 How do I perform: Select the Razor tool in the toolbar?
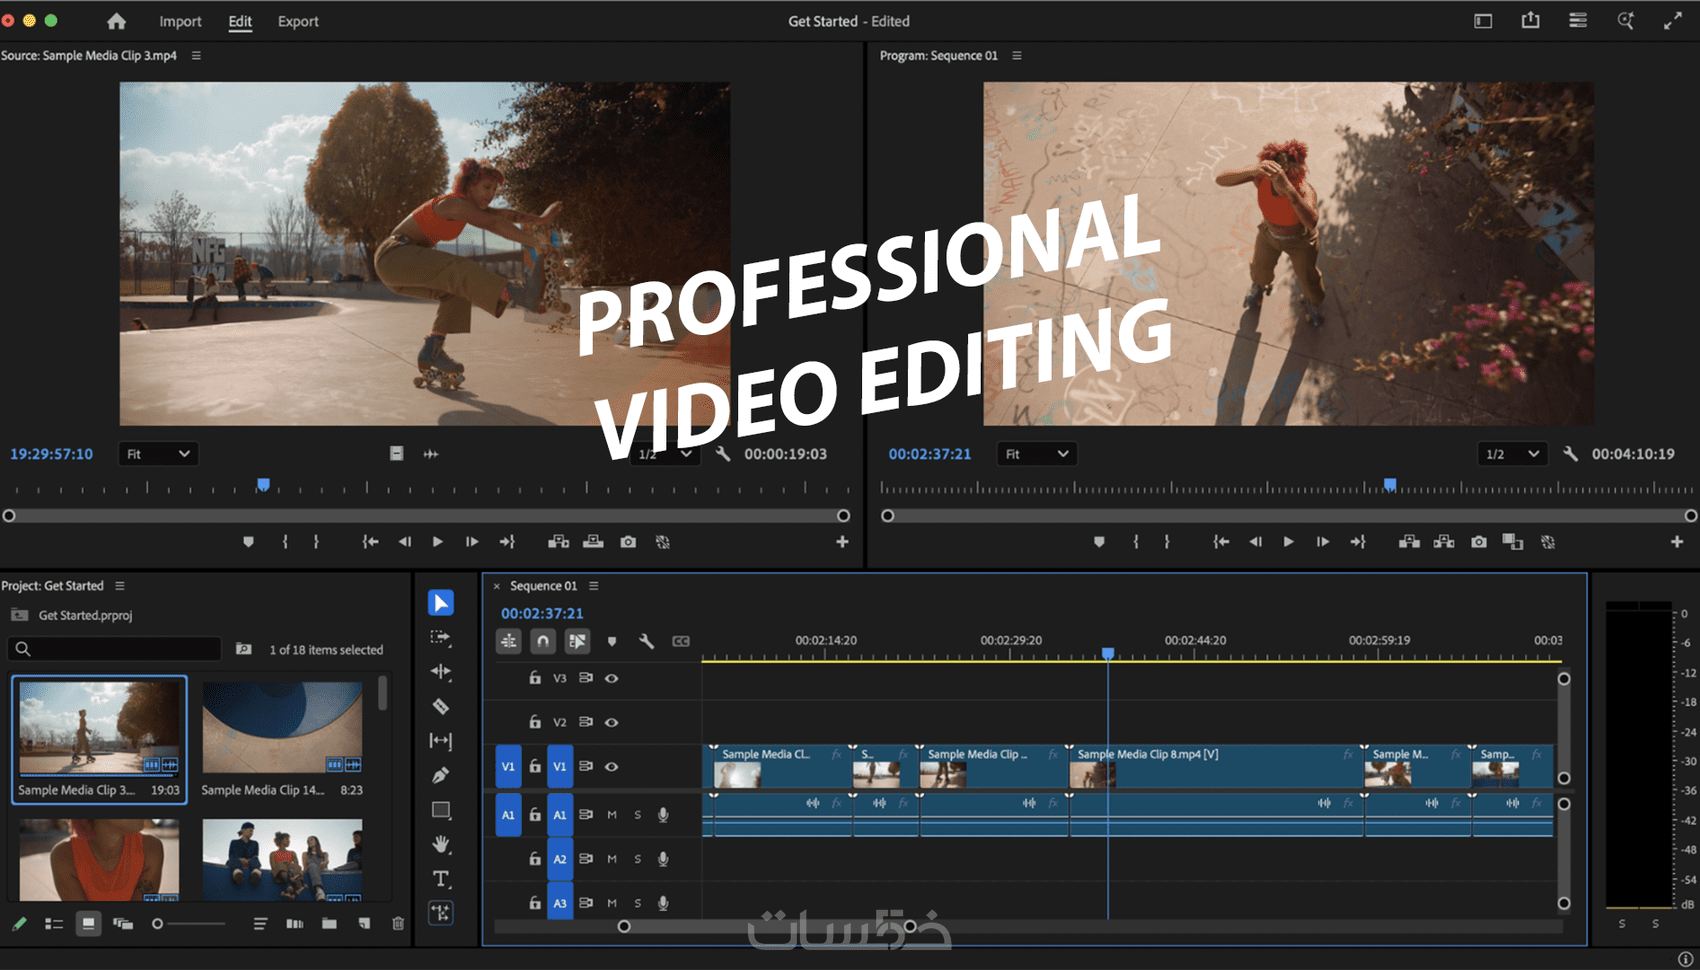[x=440, y=707]
